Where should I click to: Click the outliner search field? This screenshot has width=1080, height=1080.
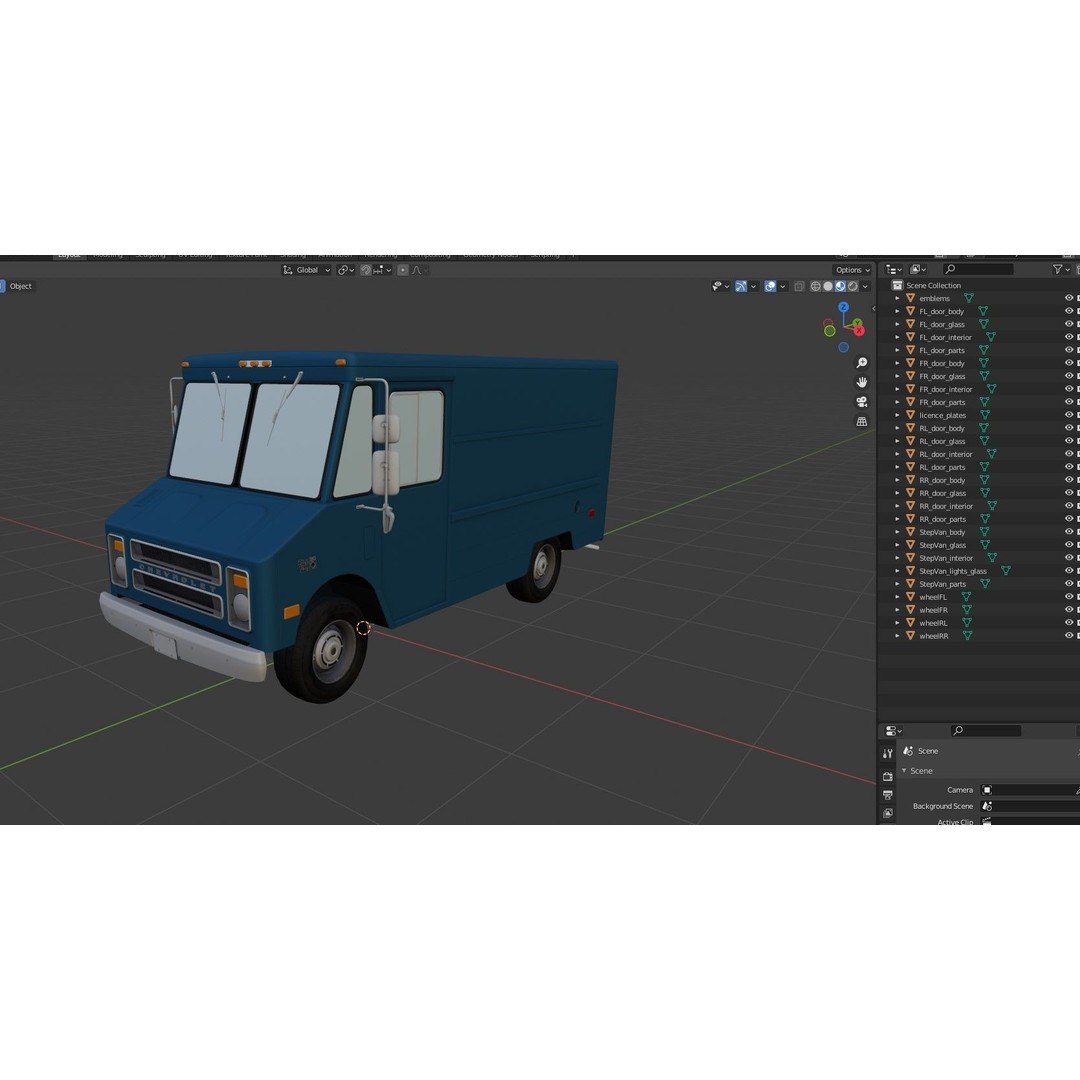(x=980, y=269)
